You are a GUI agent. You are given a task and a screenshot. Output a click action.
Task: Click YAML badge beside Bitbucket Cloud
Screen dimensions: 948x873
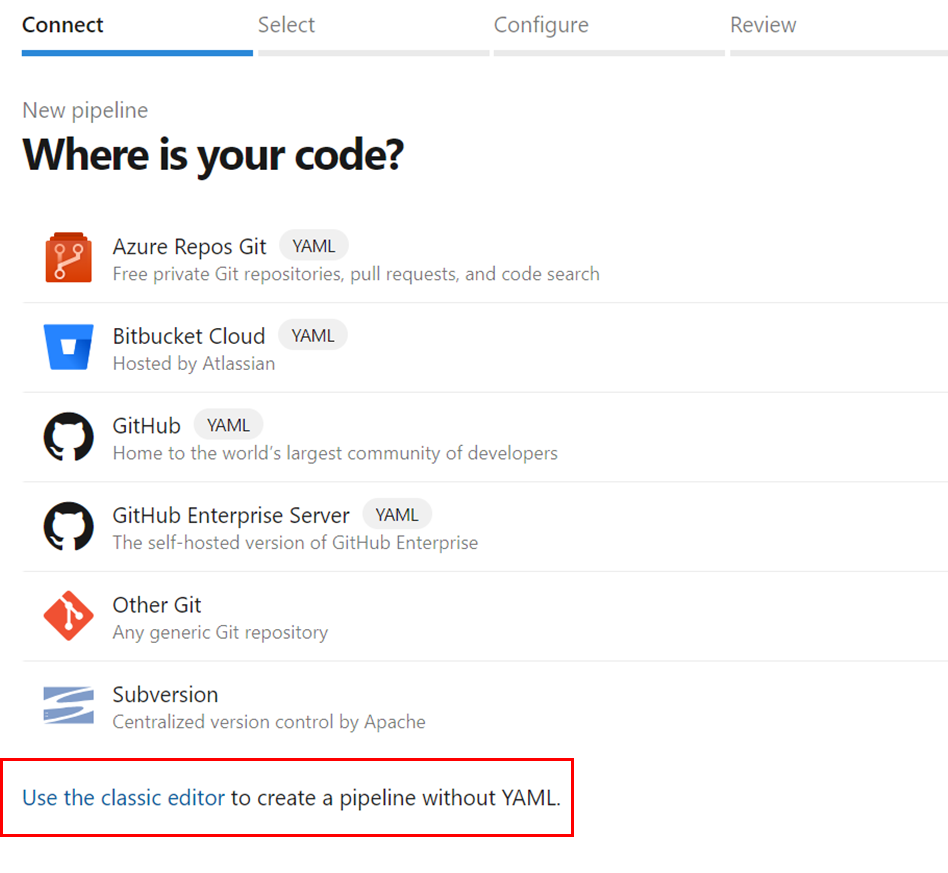click(x=313, y=335)
